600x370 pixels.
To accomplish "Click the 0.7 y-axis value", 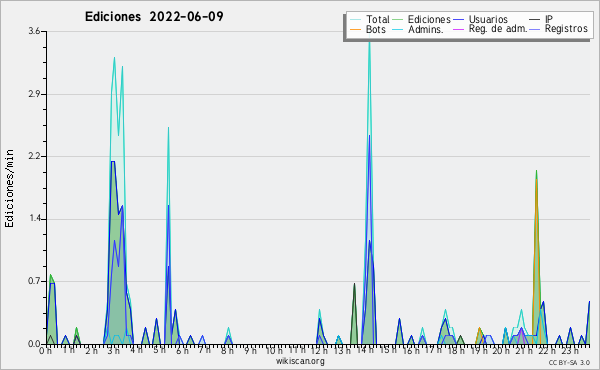I will 34,282.
